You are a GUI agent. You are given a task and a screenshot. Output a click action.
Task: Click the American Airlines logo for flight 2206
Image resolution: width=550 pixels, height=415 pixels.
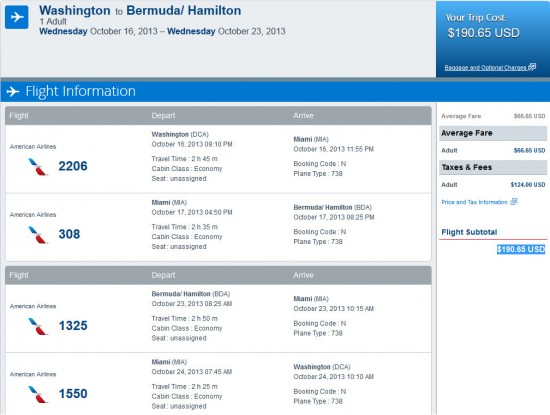point(38,167)
